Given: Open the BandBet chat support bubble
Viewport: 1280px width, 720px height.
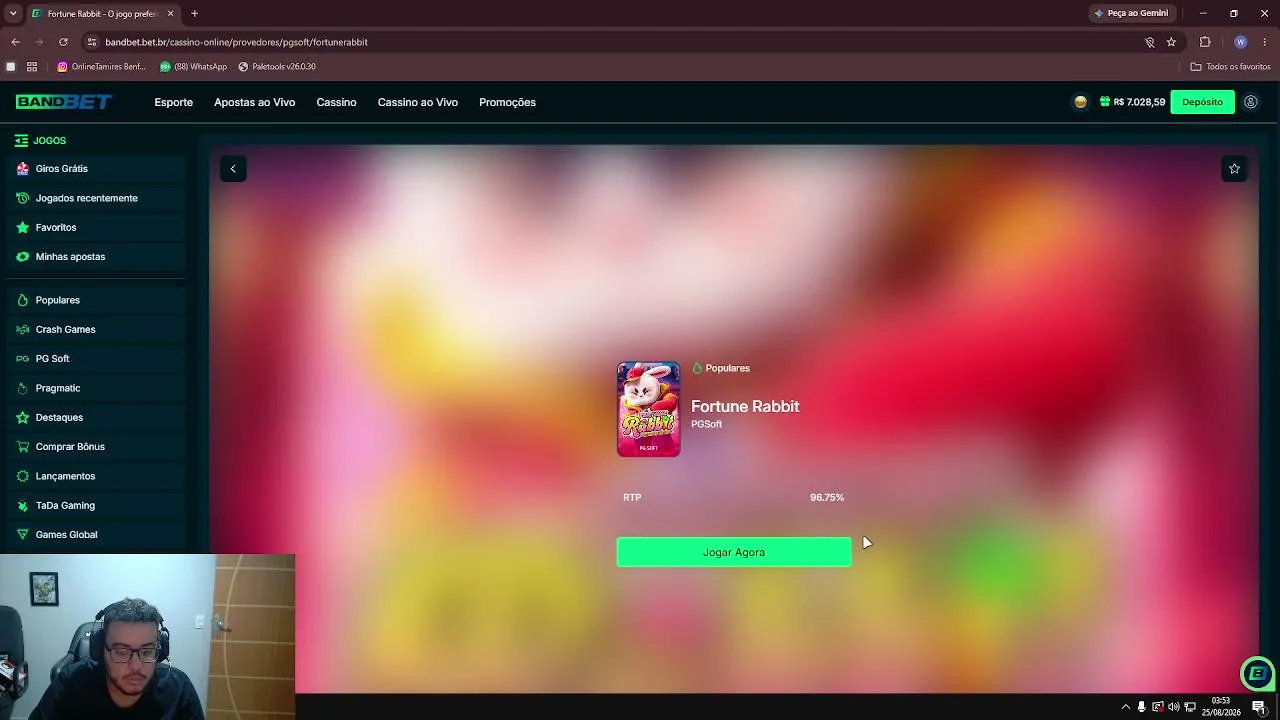Looking at the screenshot, I should point(1257,673).
